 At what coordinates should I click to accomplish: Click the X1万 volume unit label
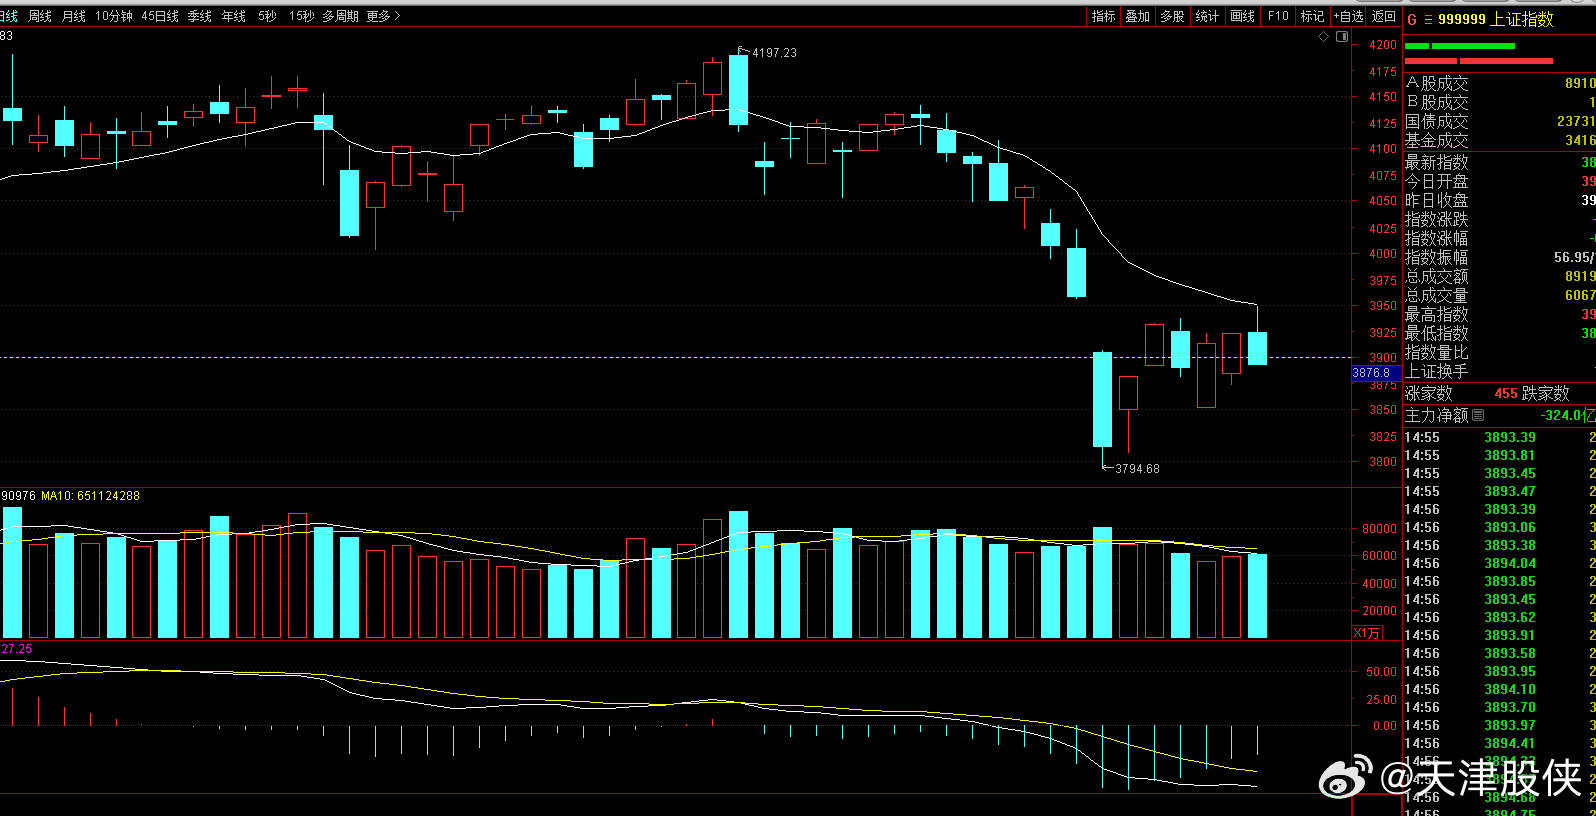point(1367,632)
